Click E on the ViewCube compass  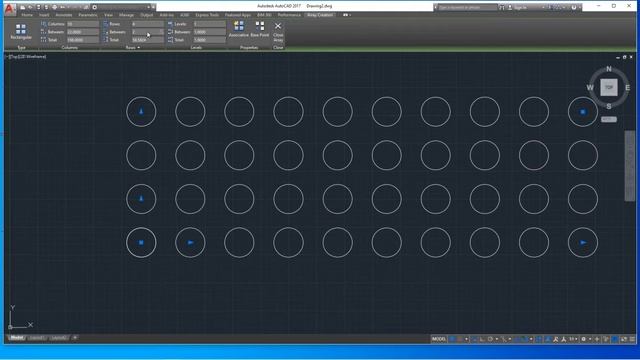627,87
